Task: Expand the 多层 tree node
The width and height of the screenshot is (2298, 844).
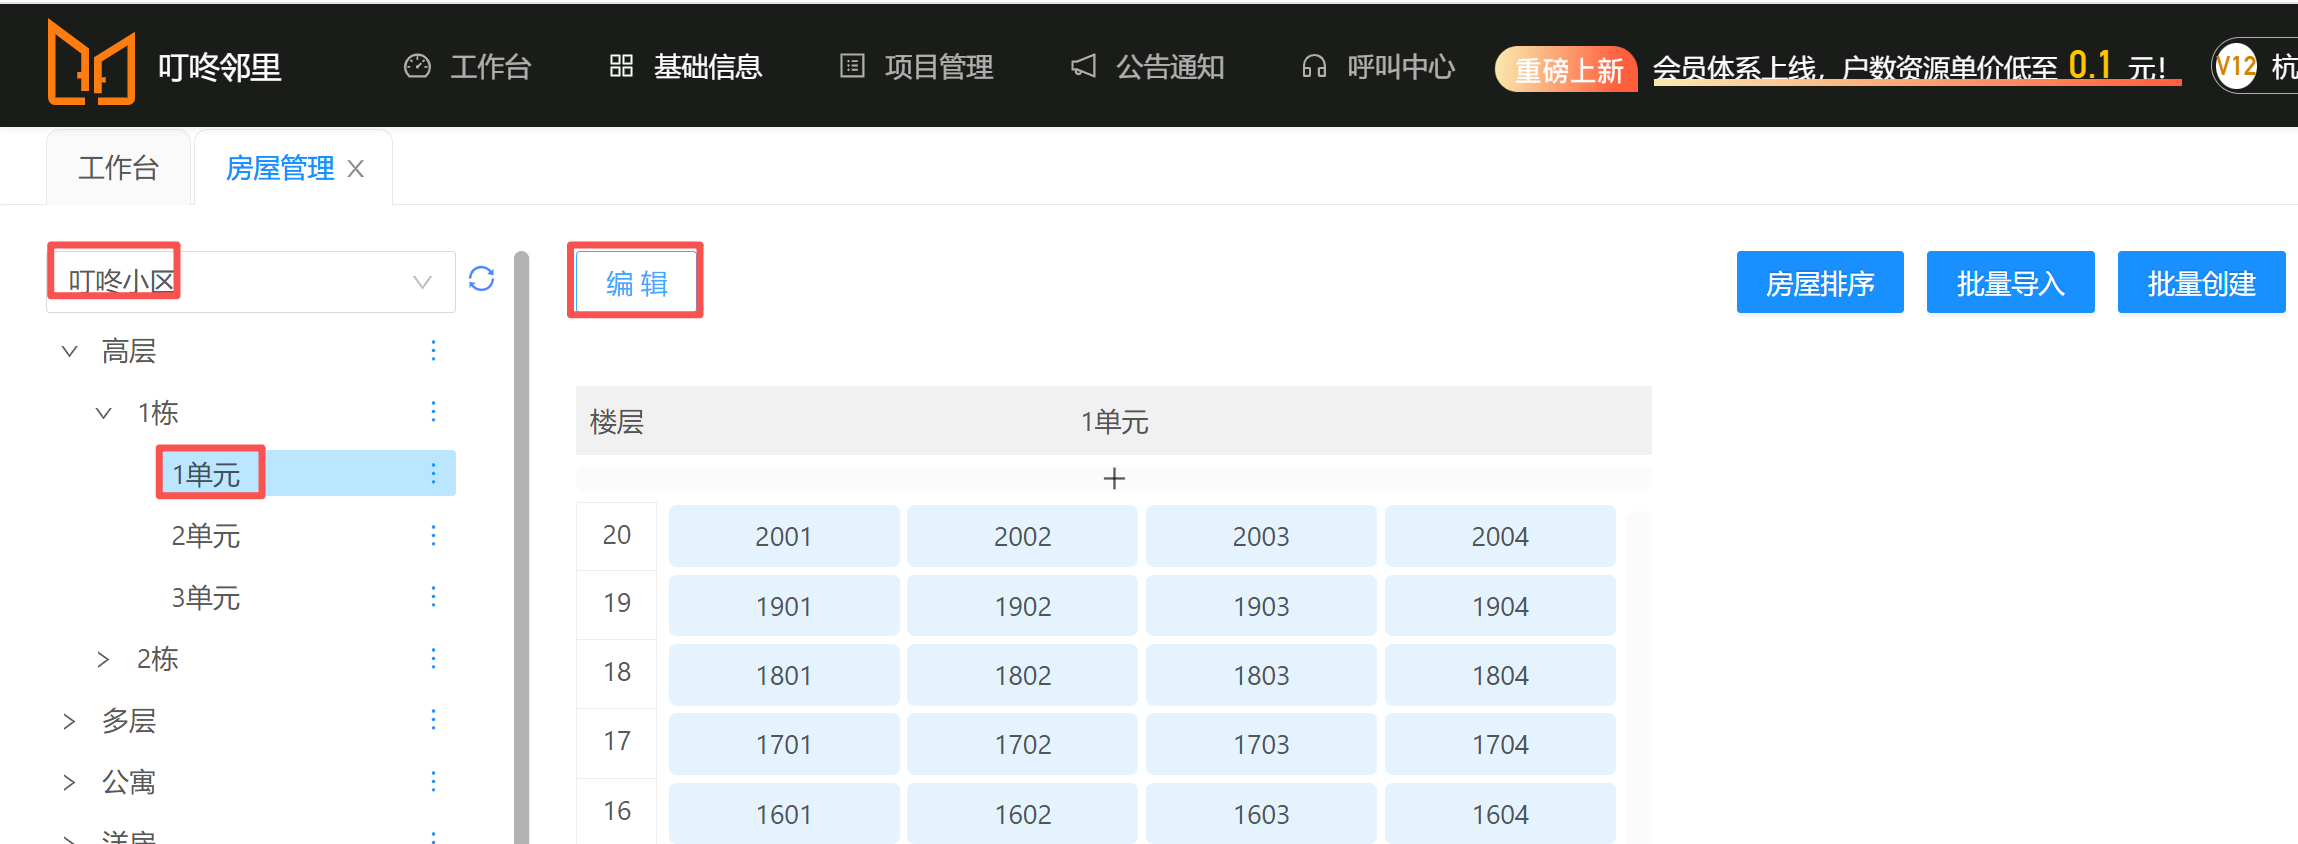Action: (x=69, y=721)
